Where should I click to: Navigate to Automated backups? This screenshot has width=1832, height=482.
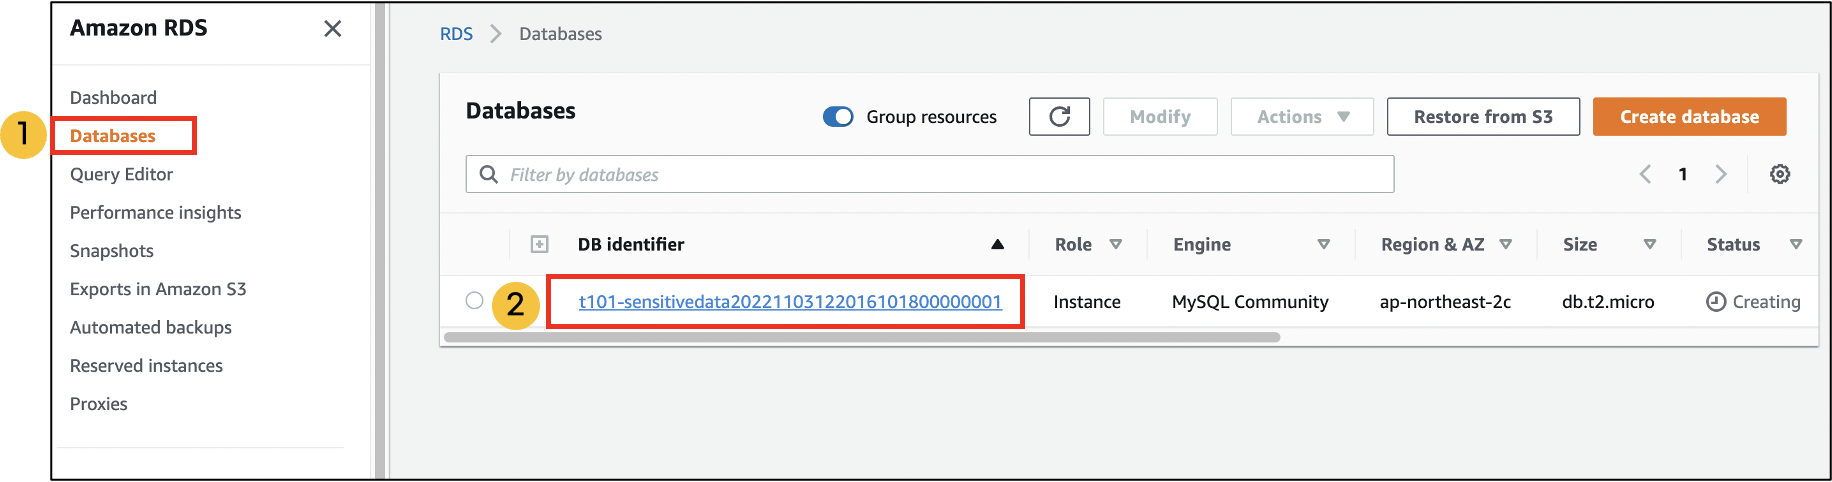pos(150,327)
